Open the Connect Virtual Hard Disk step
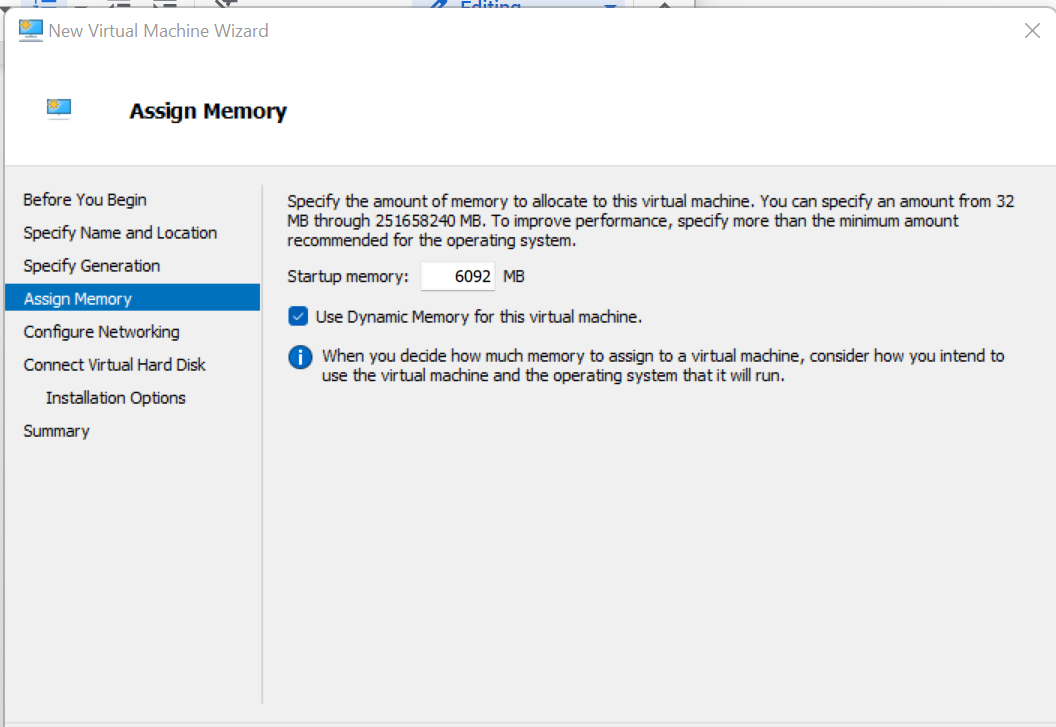1056x727 pixels. pyautogui.click(x=115, y=365)
